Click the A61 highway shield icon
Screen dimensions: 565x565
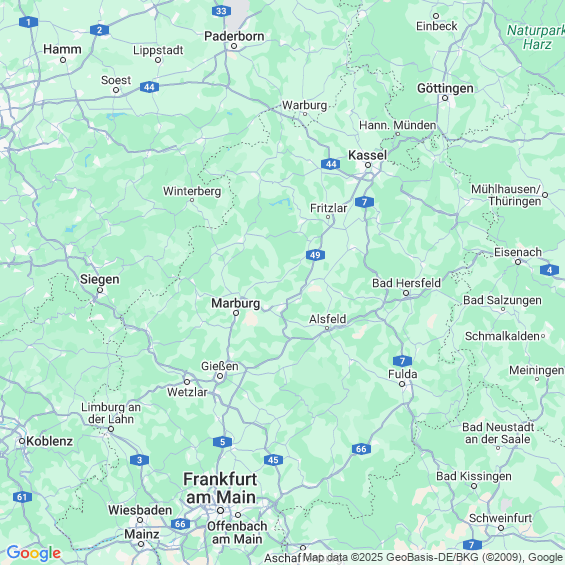[x=22, y=497]
